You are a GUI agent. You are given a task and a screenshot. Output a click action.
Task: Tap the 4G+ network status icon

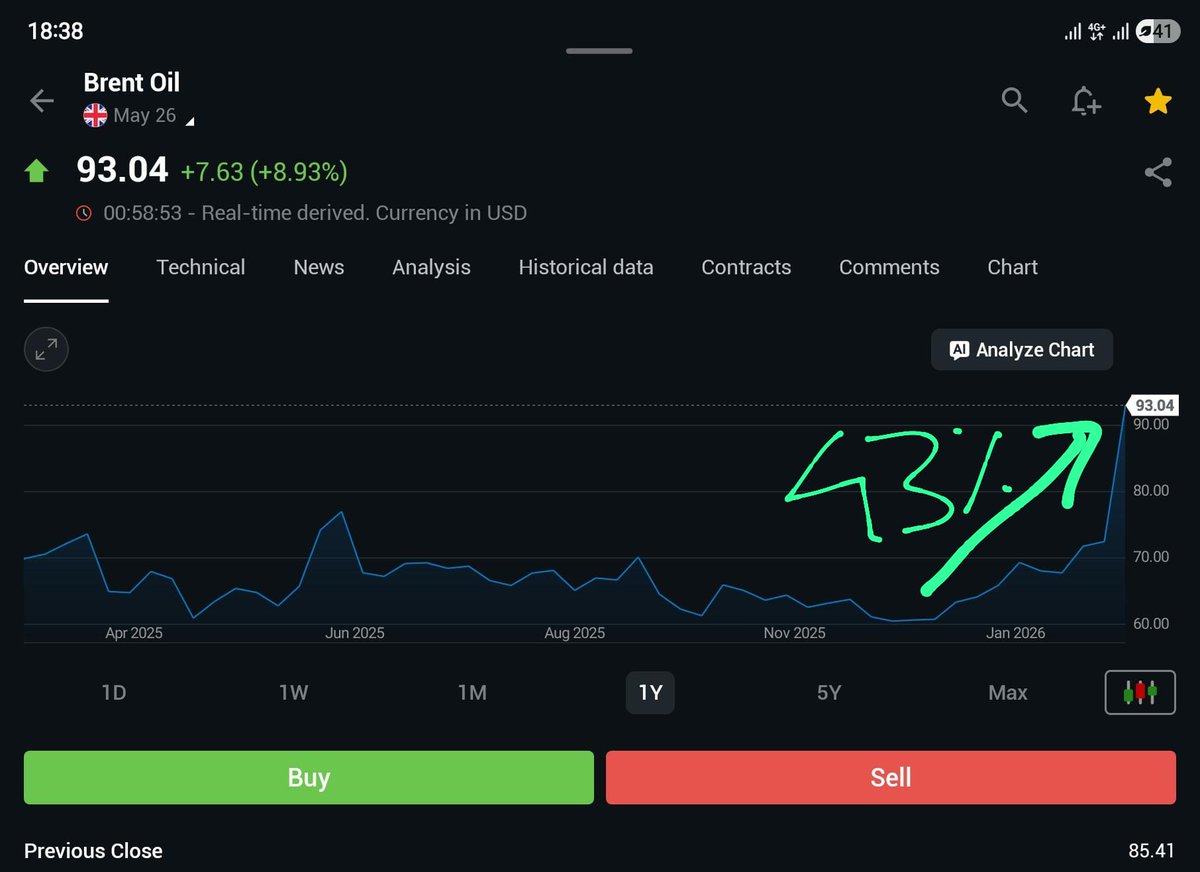tap(1097, 32)
